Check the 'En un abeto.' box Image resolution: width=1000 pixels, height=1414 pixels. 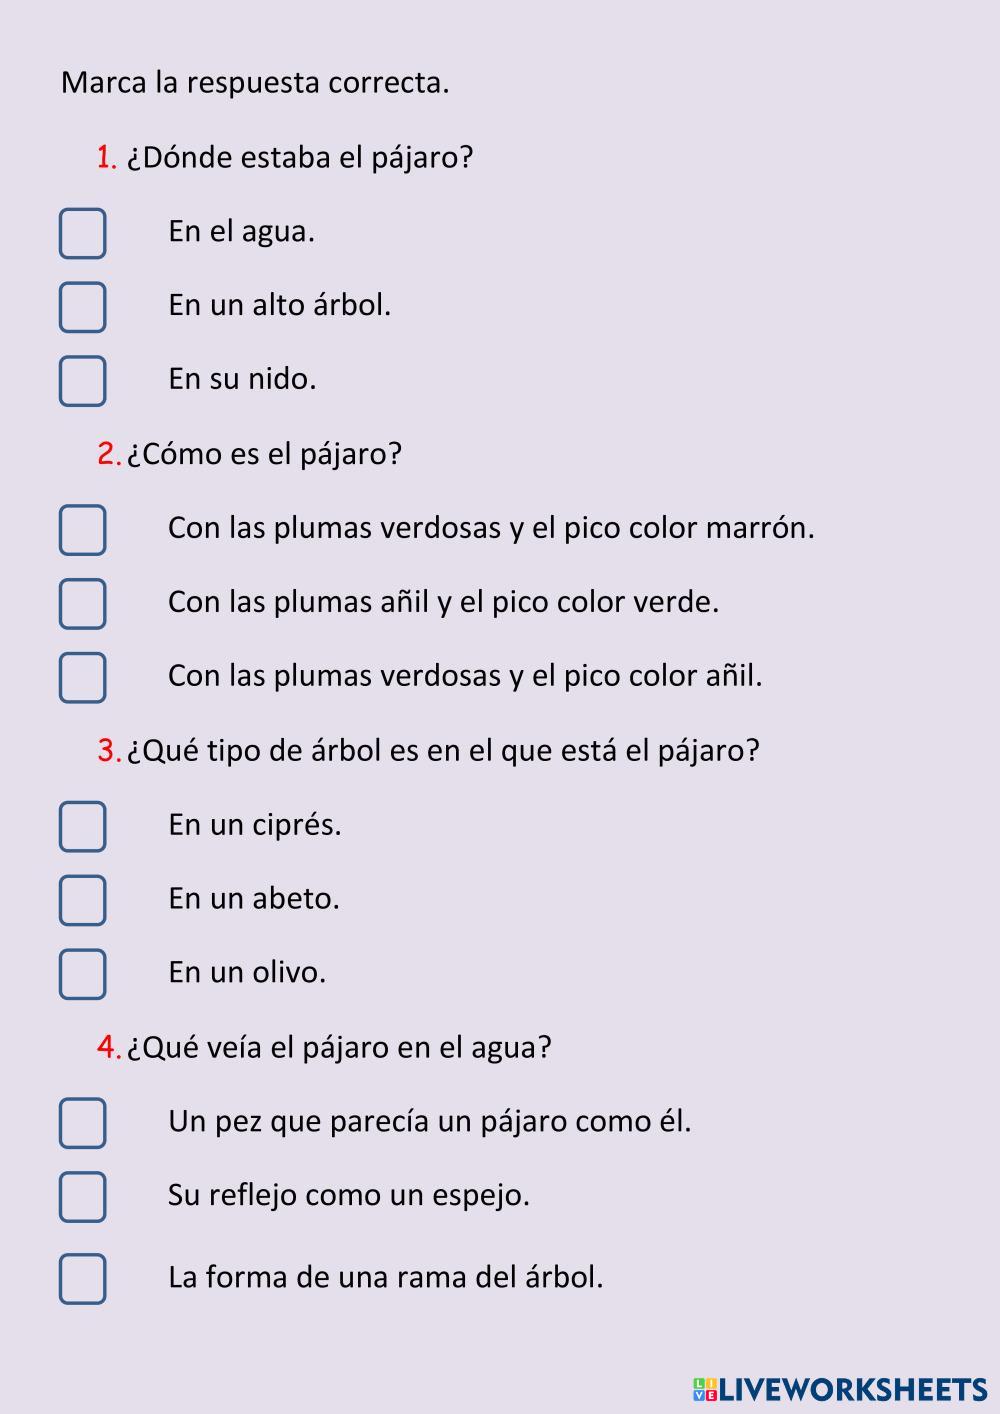pos(82,901)
